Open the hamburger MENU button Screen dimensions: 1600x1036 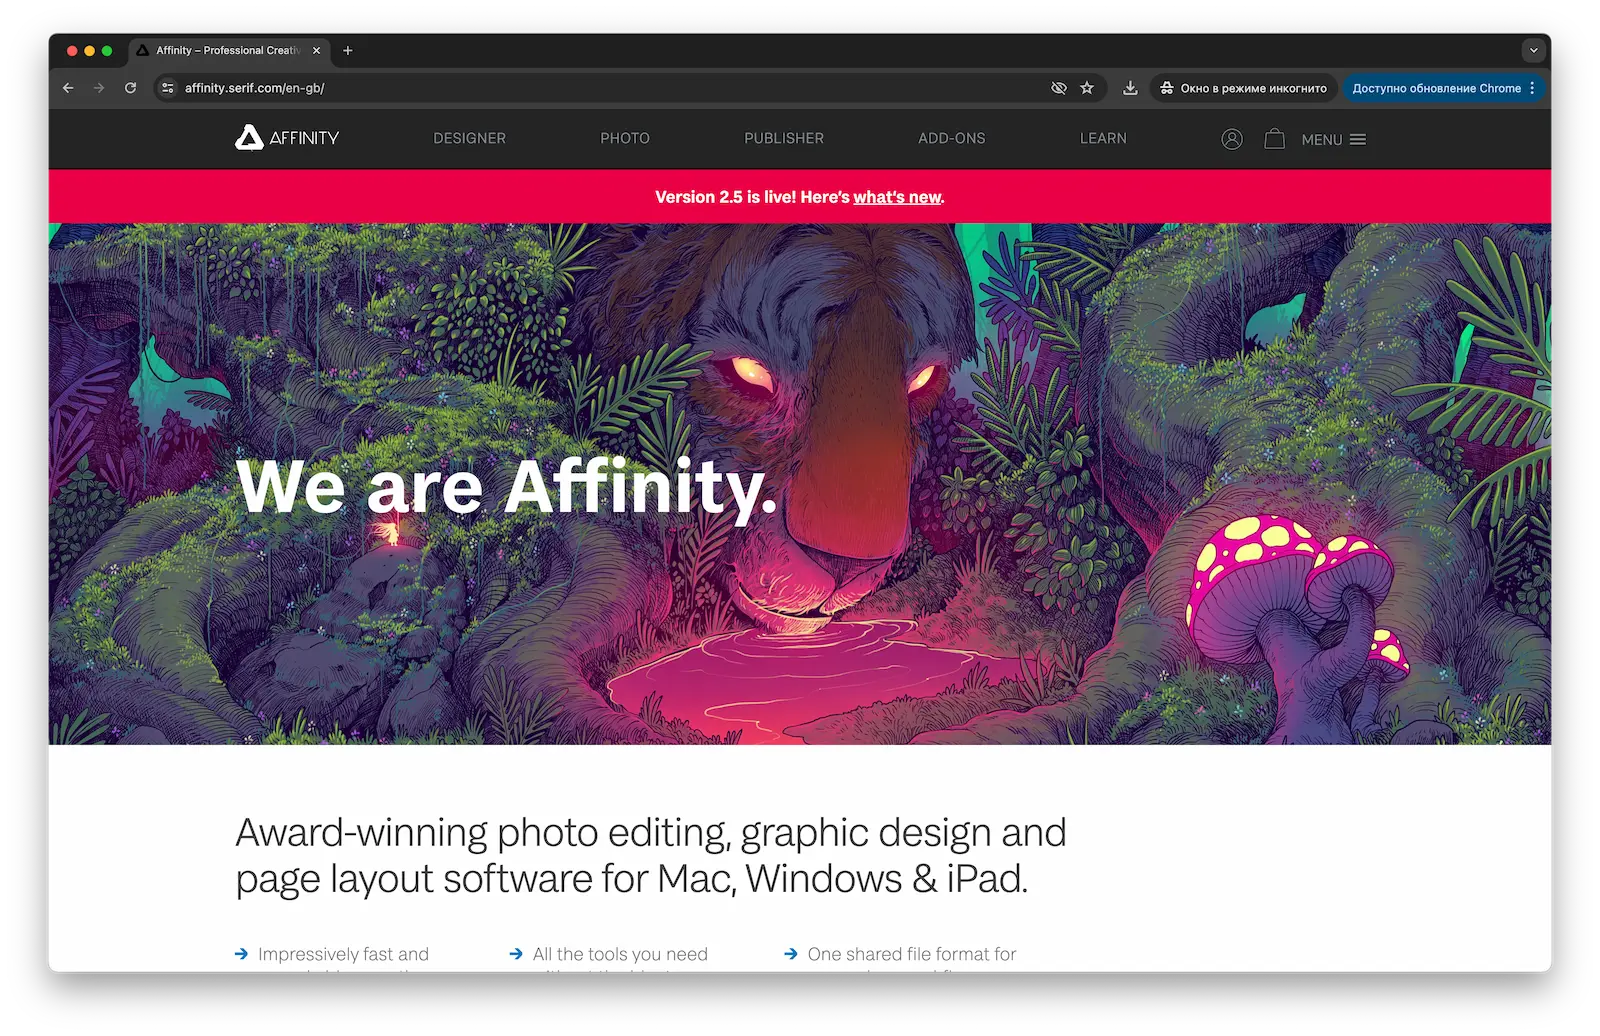click(1333, 139)
